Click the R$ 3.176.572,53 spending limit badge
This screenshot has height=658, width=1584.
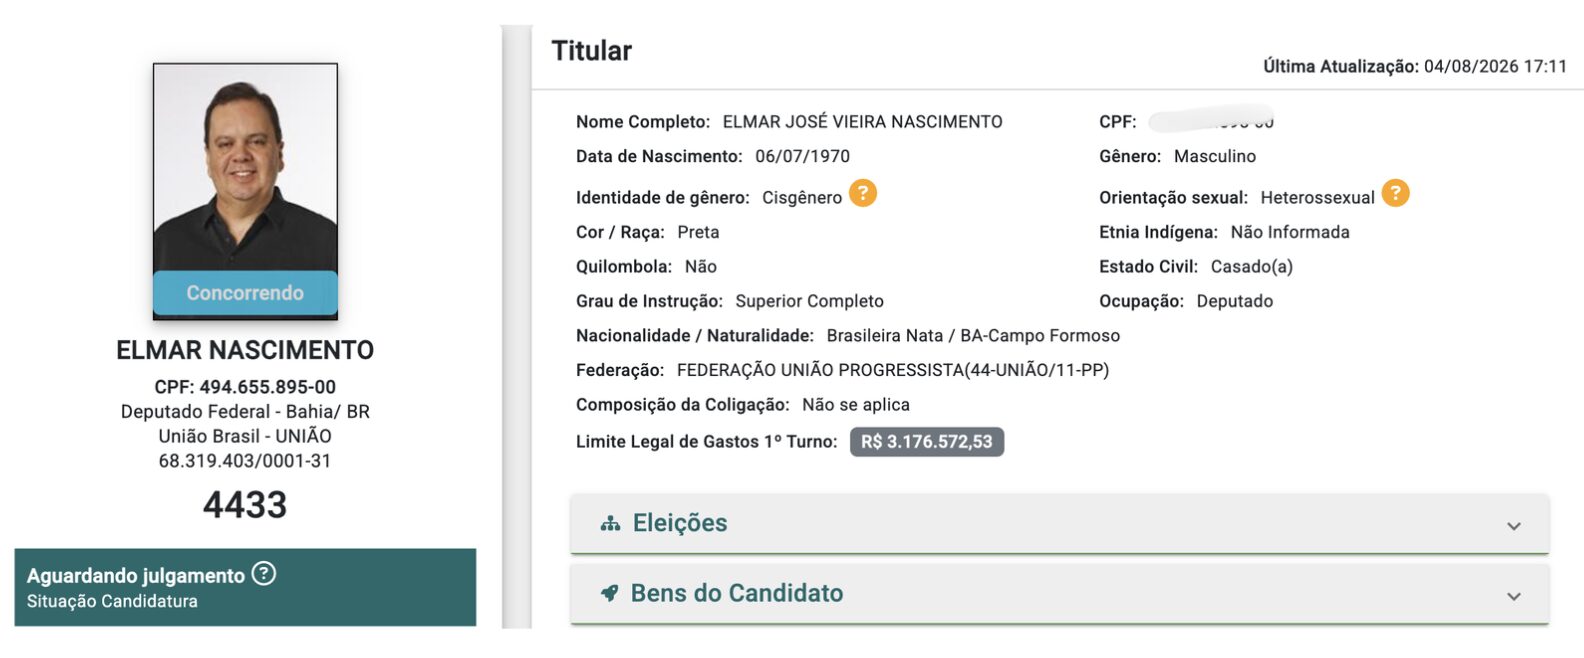point(927,442)
